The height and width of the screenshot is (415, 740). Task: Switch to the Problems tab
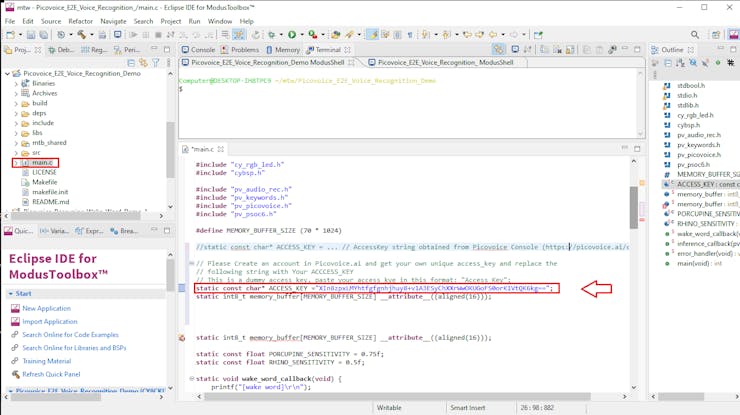(240, 49)
